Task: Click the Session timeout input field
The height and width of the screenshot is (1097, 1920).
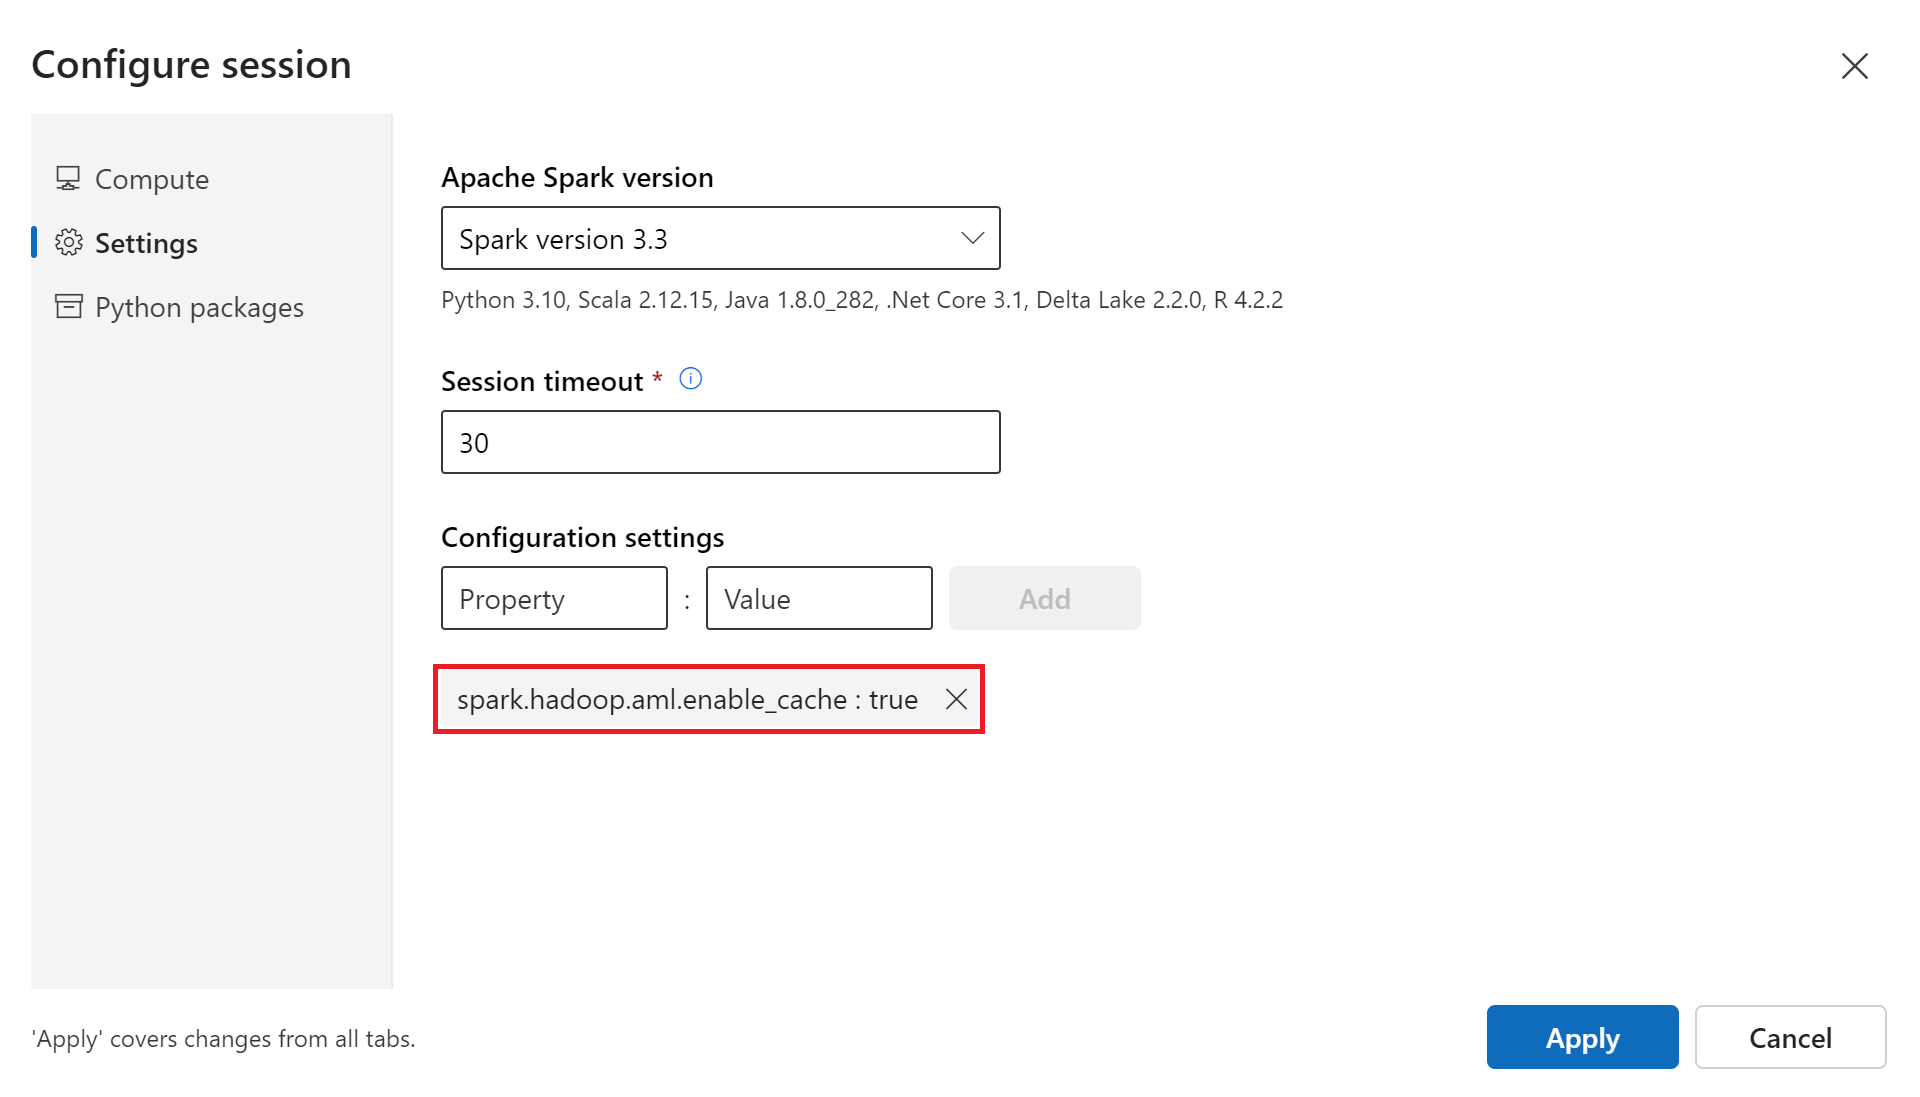Action: 720,442
